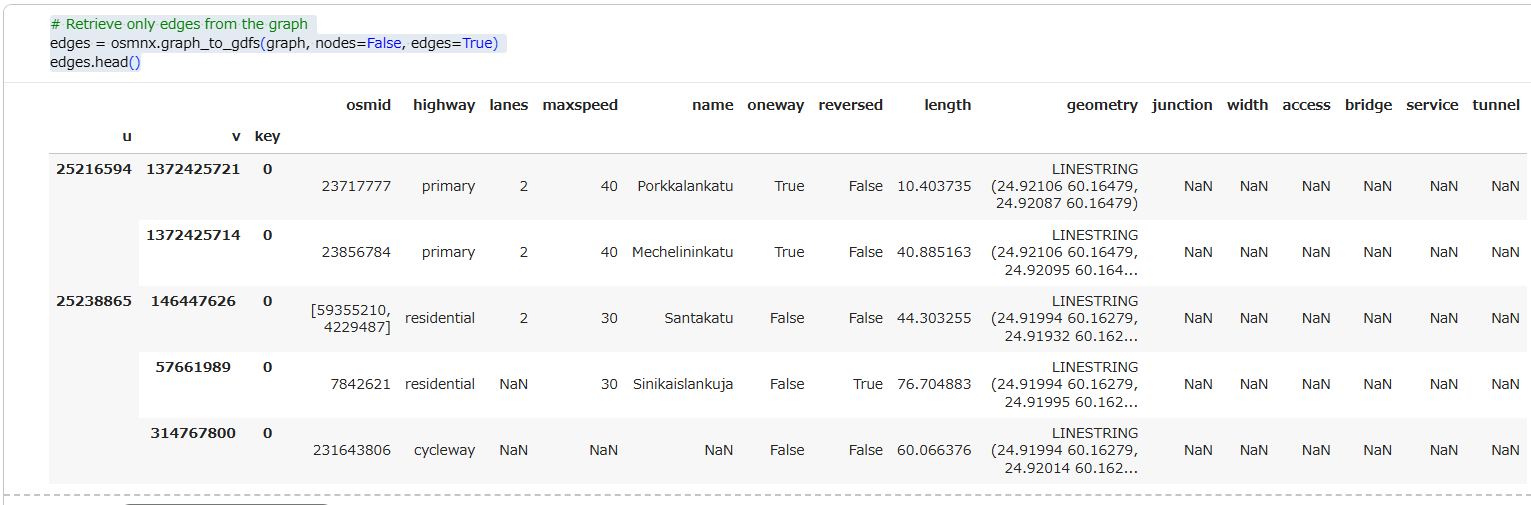Click the osmid value 23717777
Image resolution: width=1531 pixels, height=505 pixels.
[x=356, y=186]
